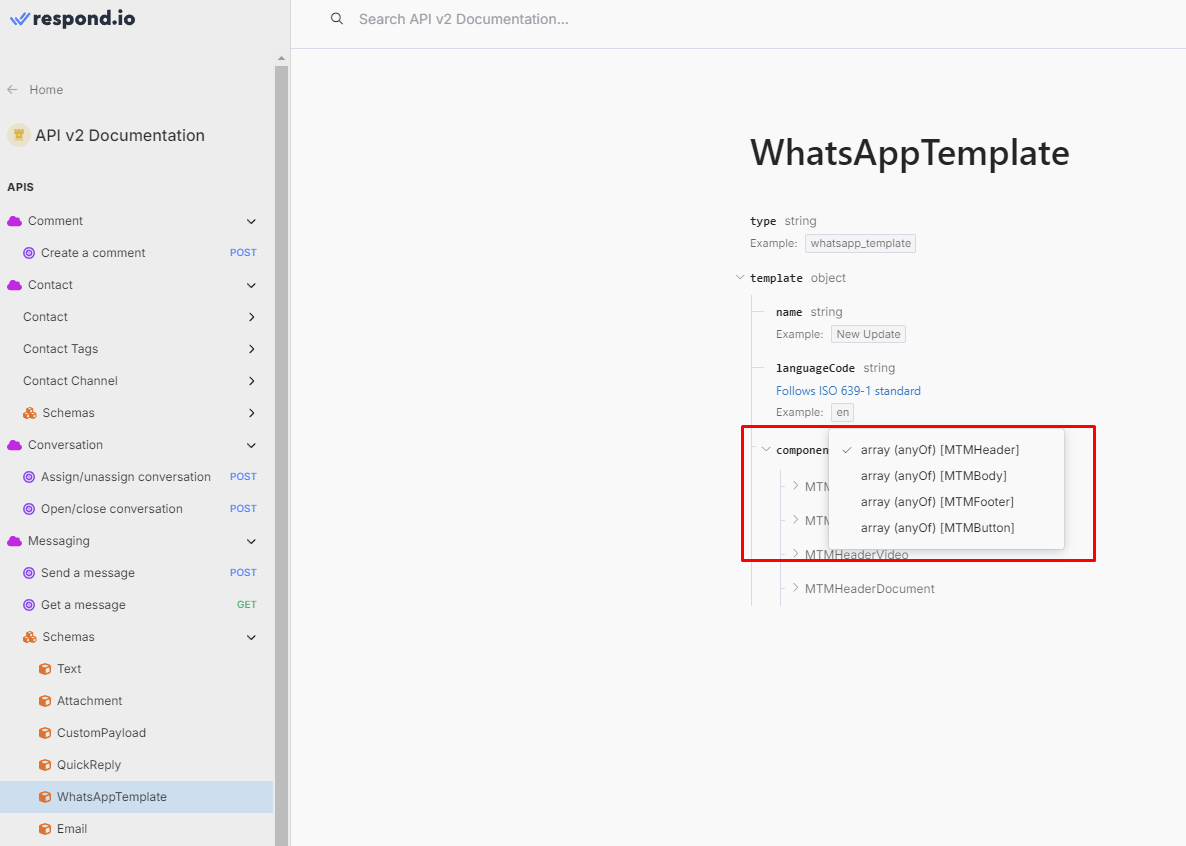The image size is (1186, 846).
Task: Open the CustomPayload schema
Action: coord(101,732)
